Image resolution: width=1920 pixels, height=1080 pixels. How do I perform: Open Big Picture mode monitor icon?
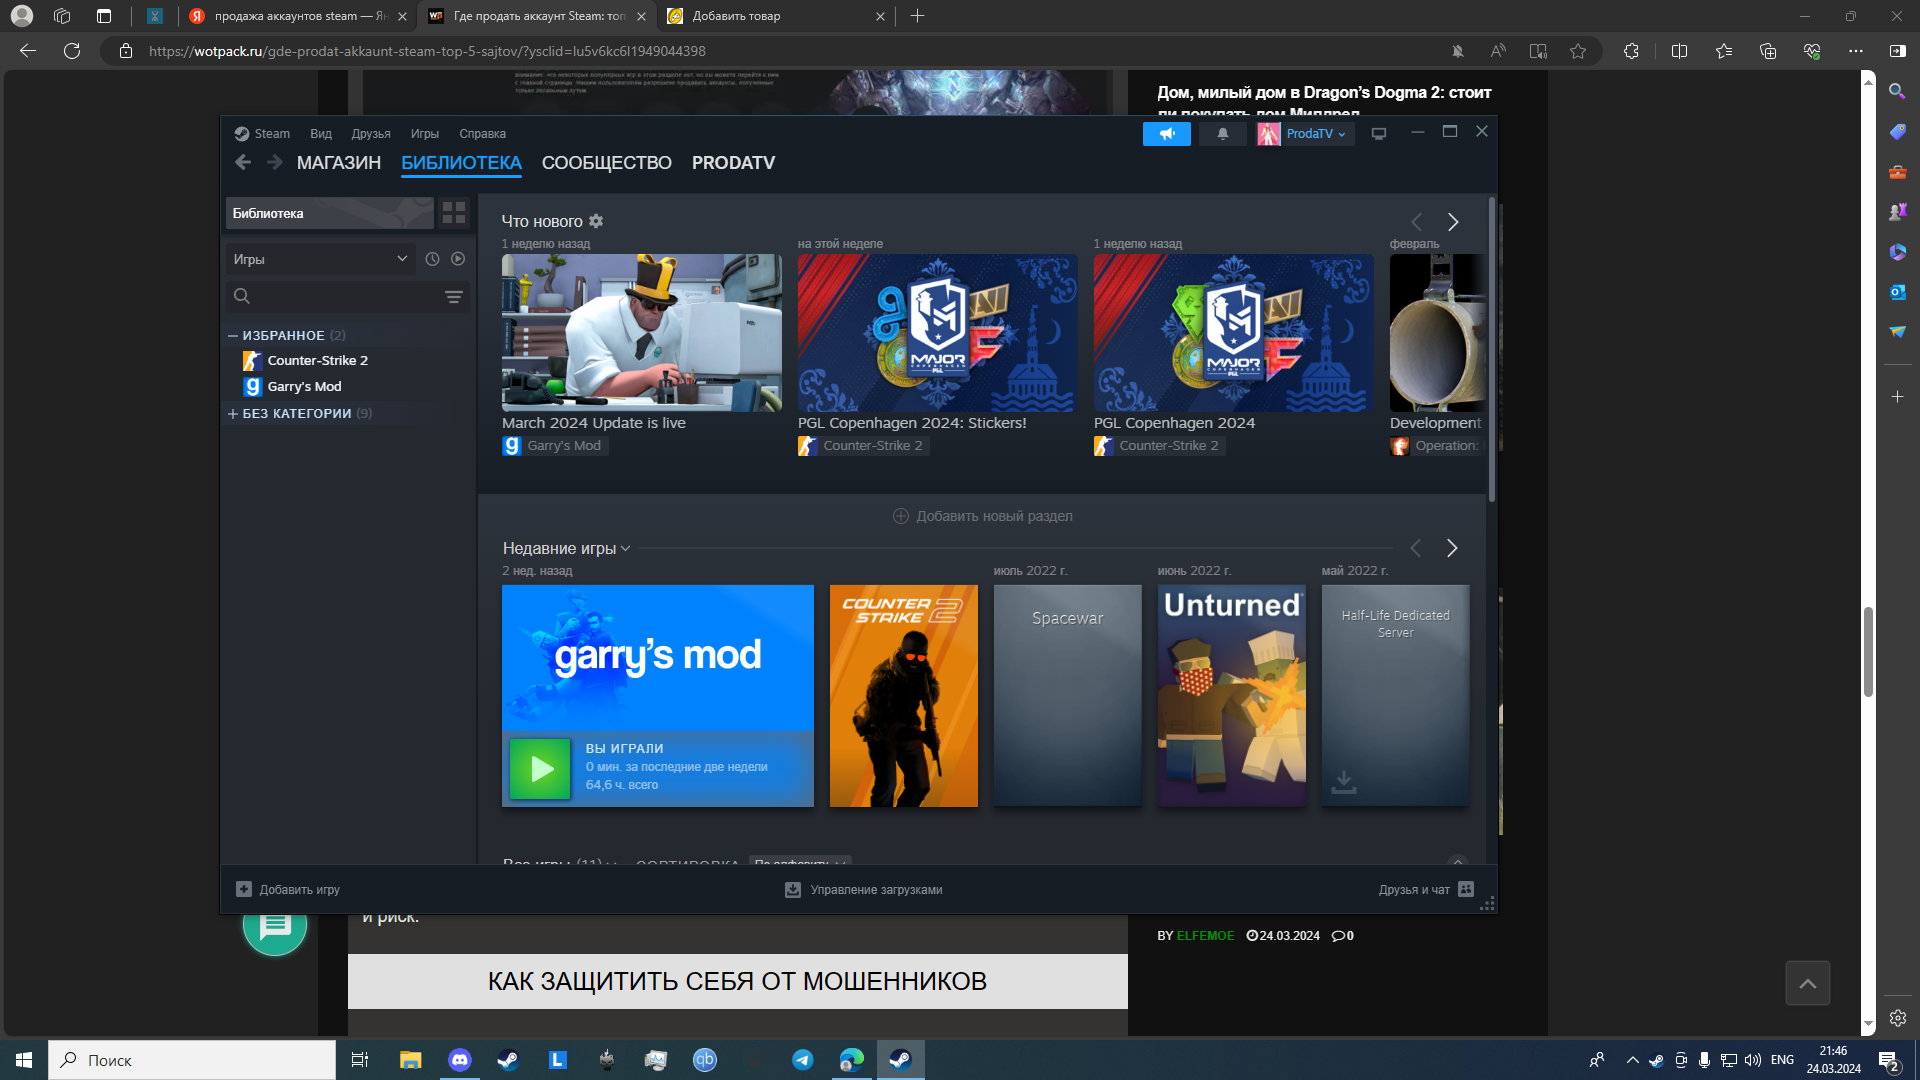tap(1379, 134)
